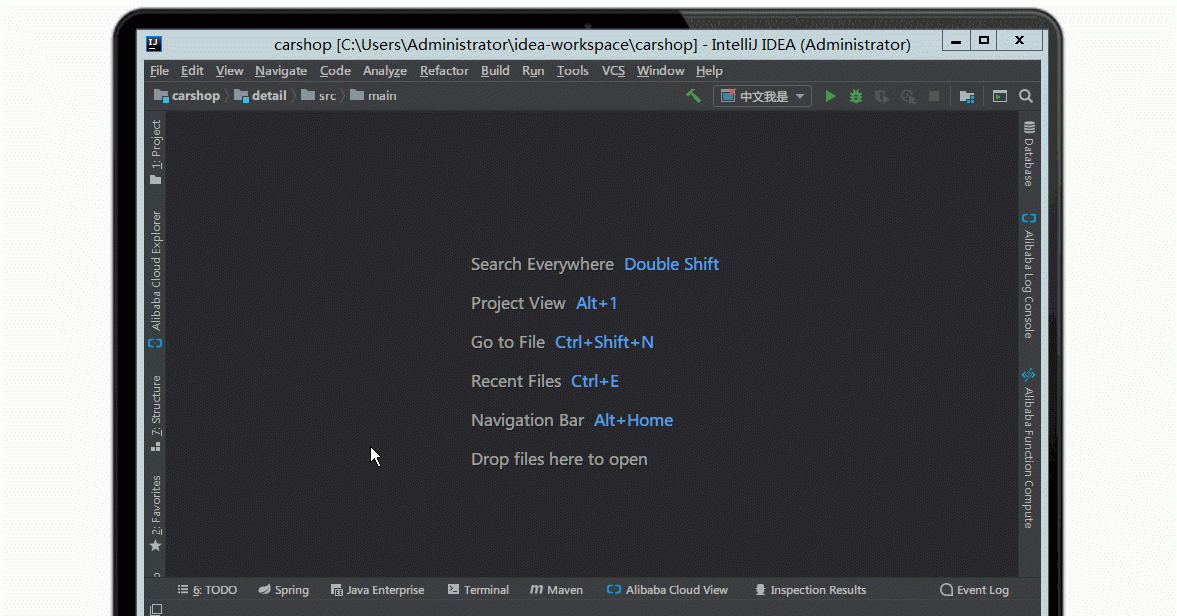Click the Run Anything toolbar icon
1177x616 pixels.
click(1000, 96)
